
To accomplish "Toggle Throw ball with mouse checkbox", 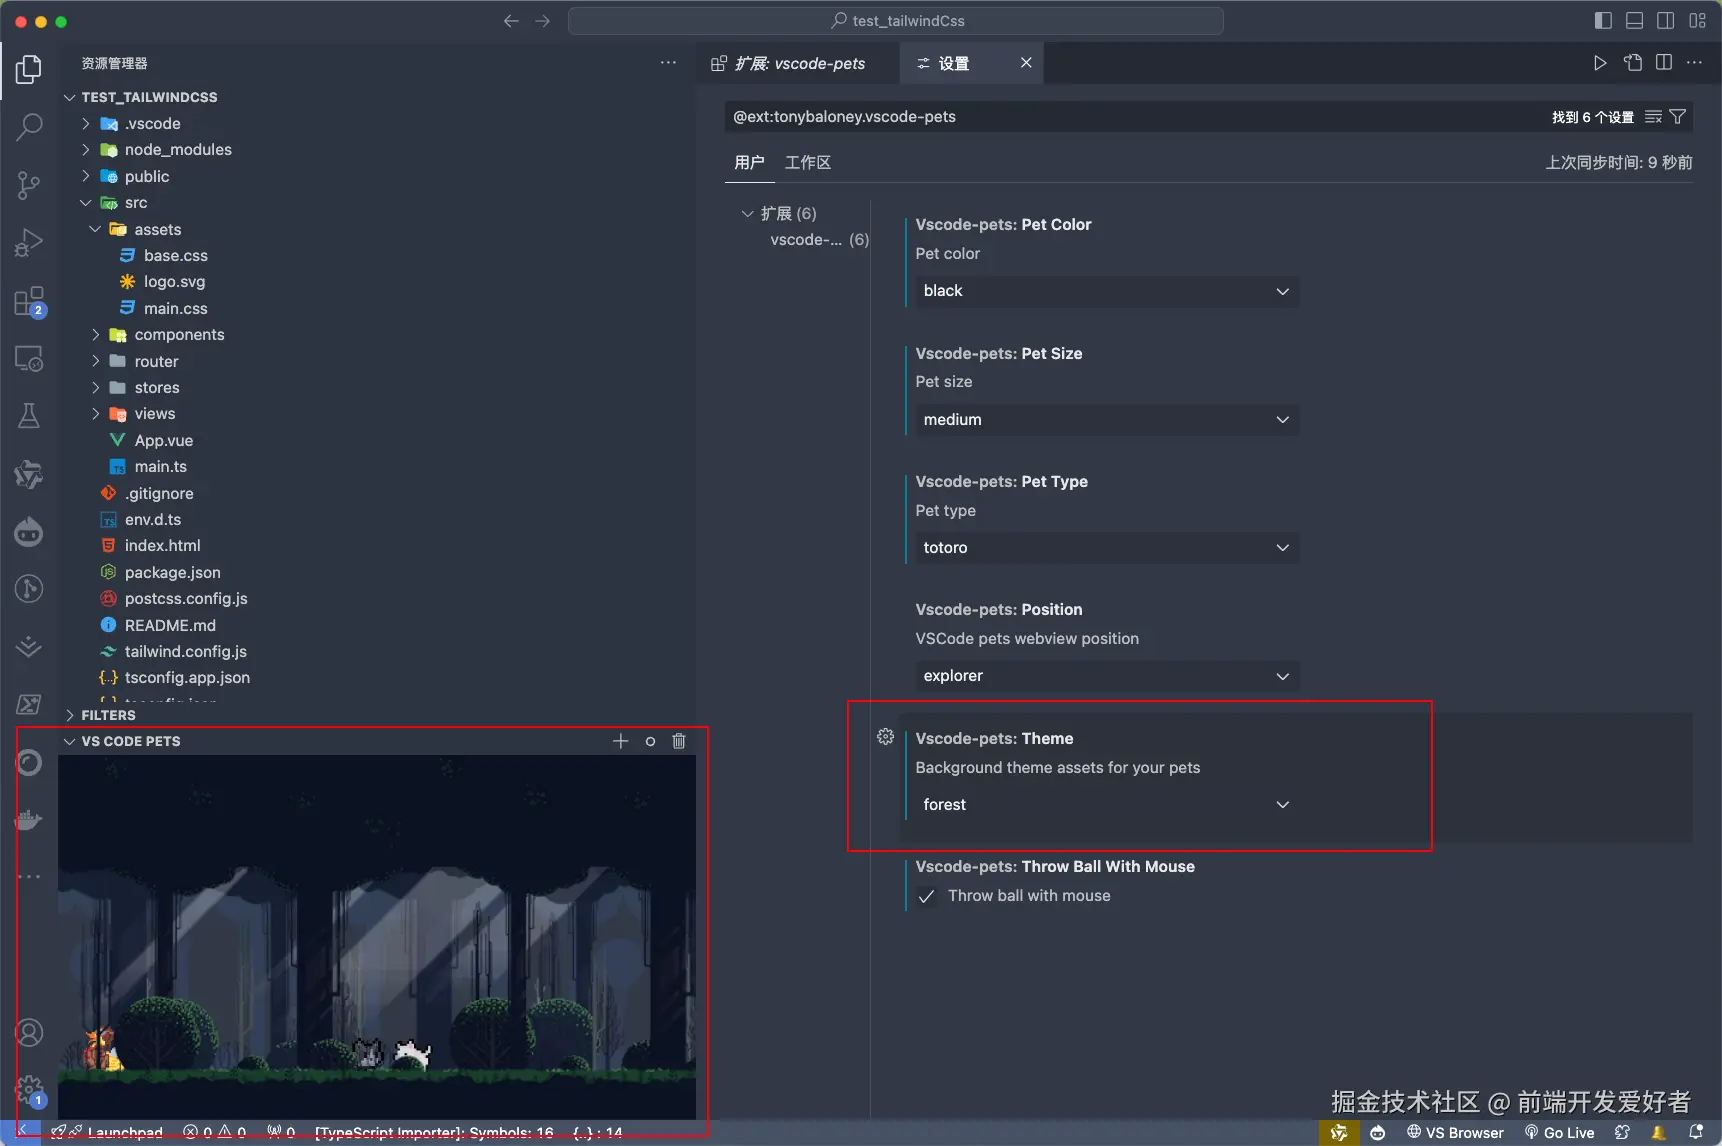I will pos(926,896).
